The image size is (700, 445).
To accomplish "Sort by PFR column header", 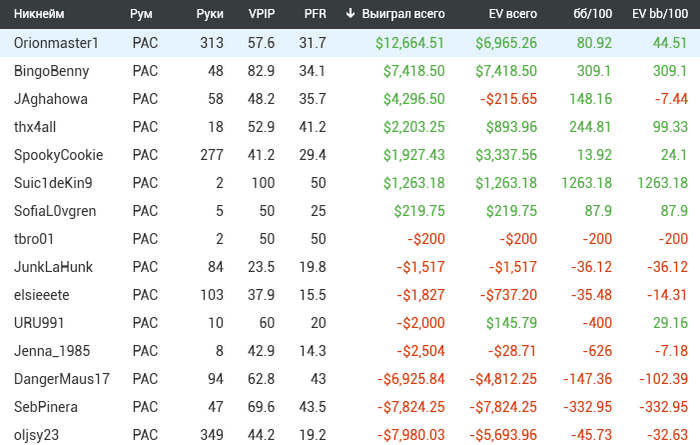I will (314, 14).
